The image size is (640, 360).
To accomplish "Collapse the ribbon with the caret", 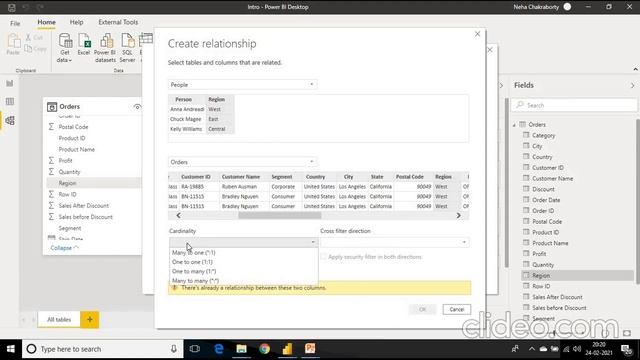I will pos(635,69).
